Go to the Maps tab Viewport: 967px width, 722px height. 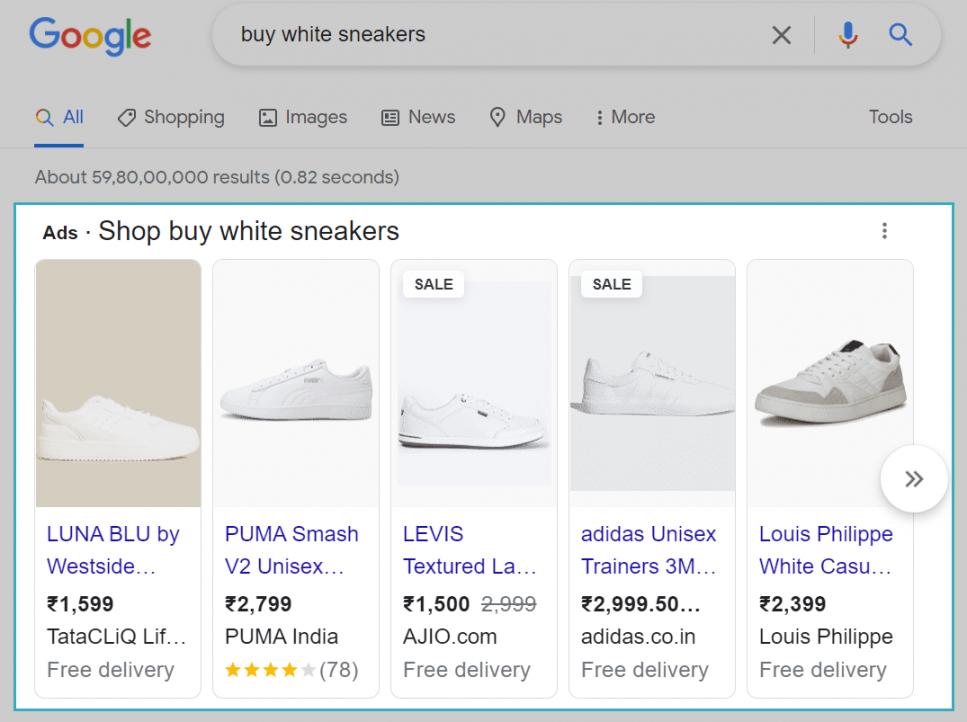[x=526, y=117]
